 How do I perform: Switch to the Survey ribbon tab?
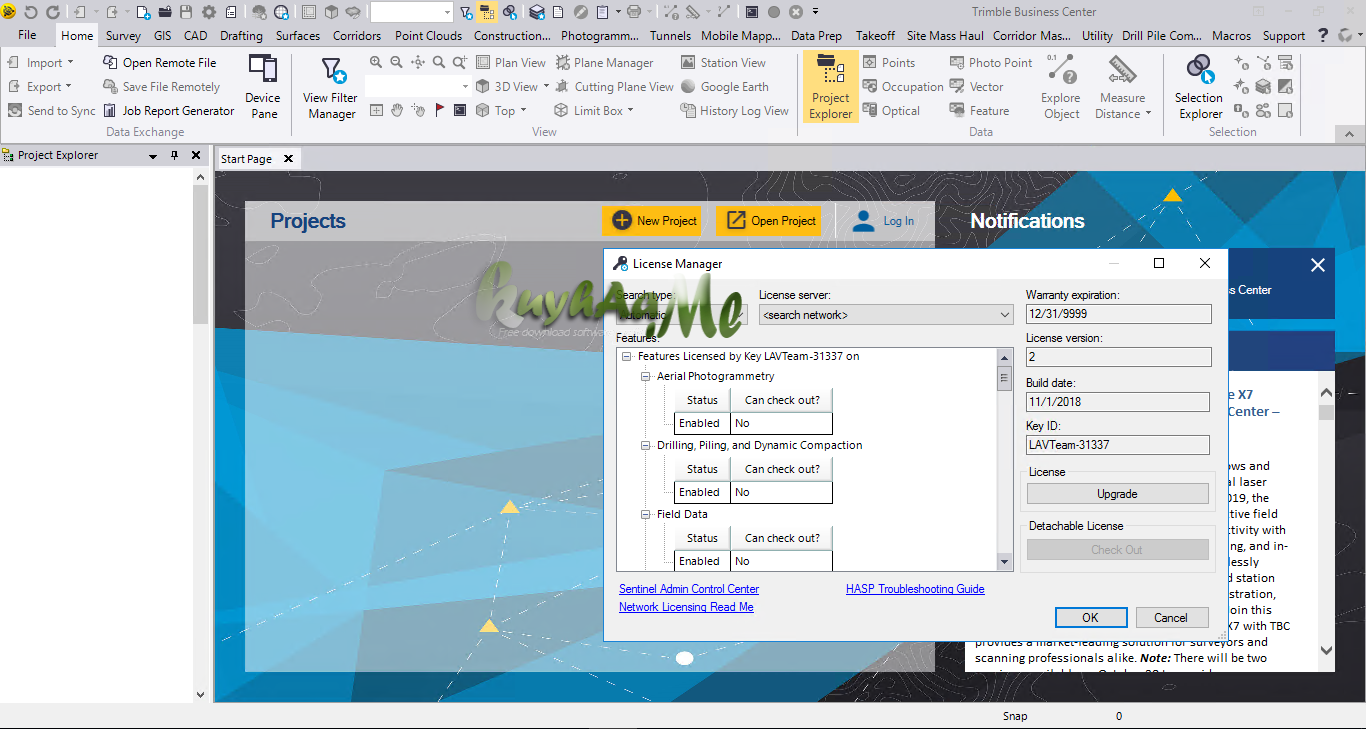123,35
